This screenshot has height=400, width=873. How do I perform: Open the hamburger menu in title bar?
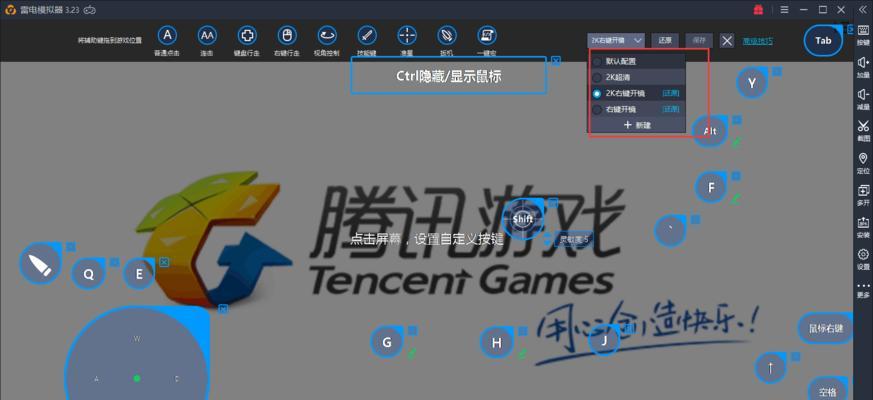pos(784,9)
